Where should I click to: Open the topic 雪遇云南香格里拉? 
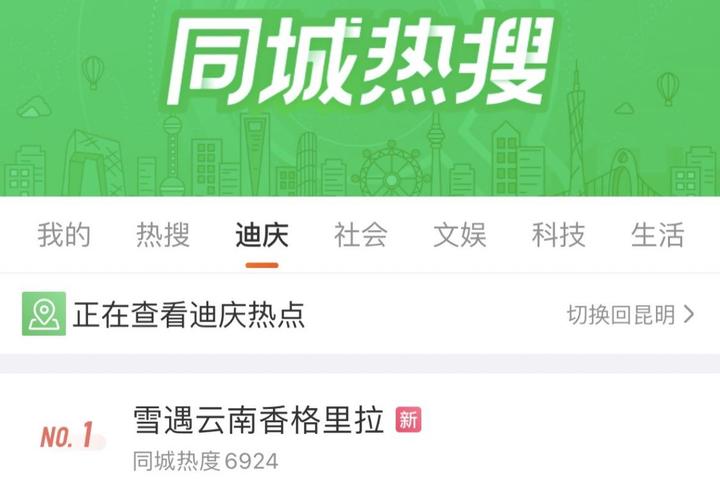[259, 420]
